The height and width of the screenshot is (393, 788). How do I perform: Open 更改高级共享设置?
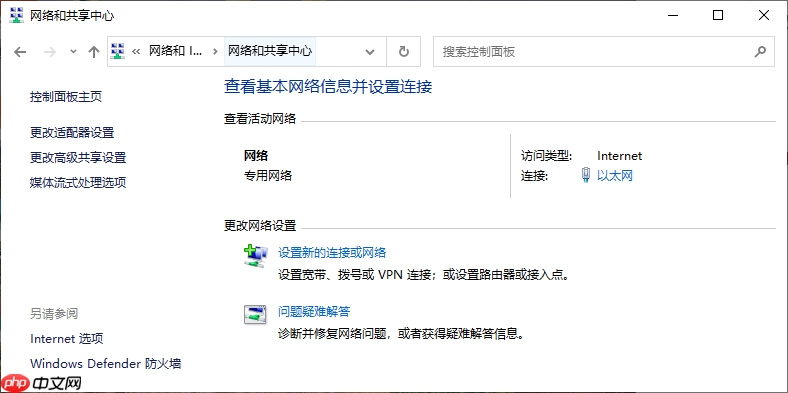coord(78,158)
